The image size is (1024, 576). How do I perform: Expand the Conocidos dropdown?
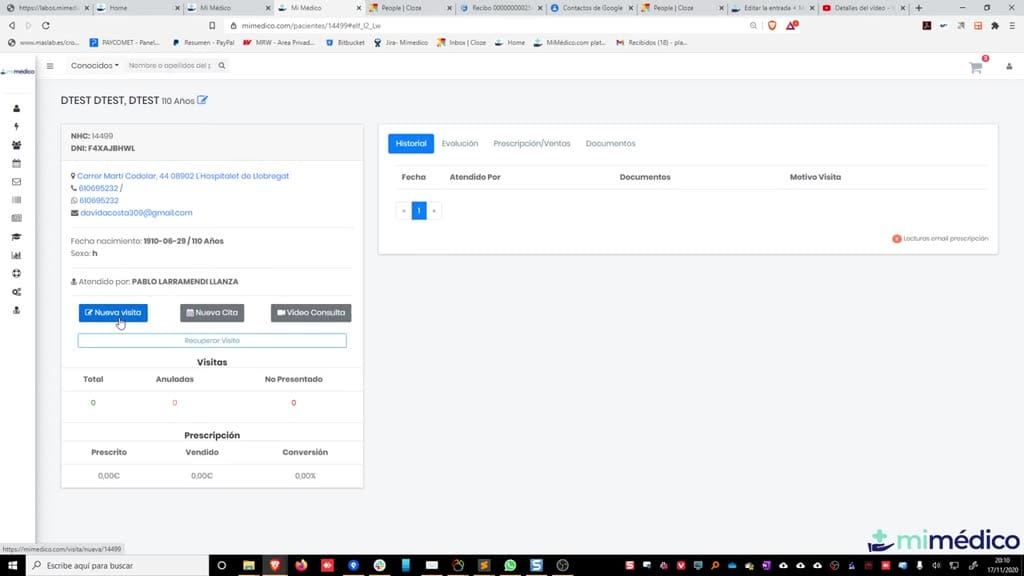[95, 66]
